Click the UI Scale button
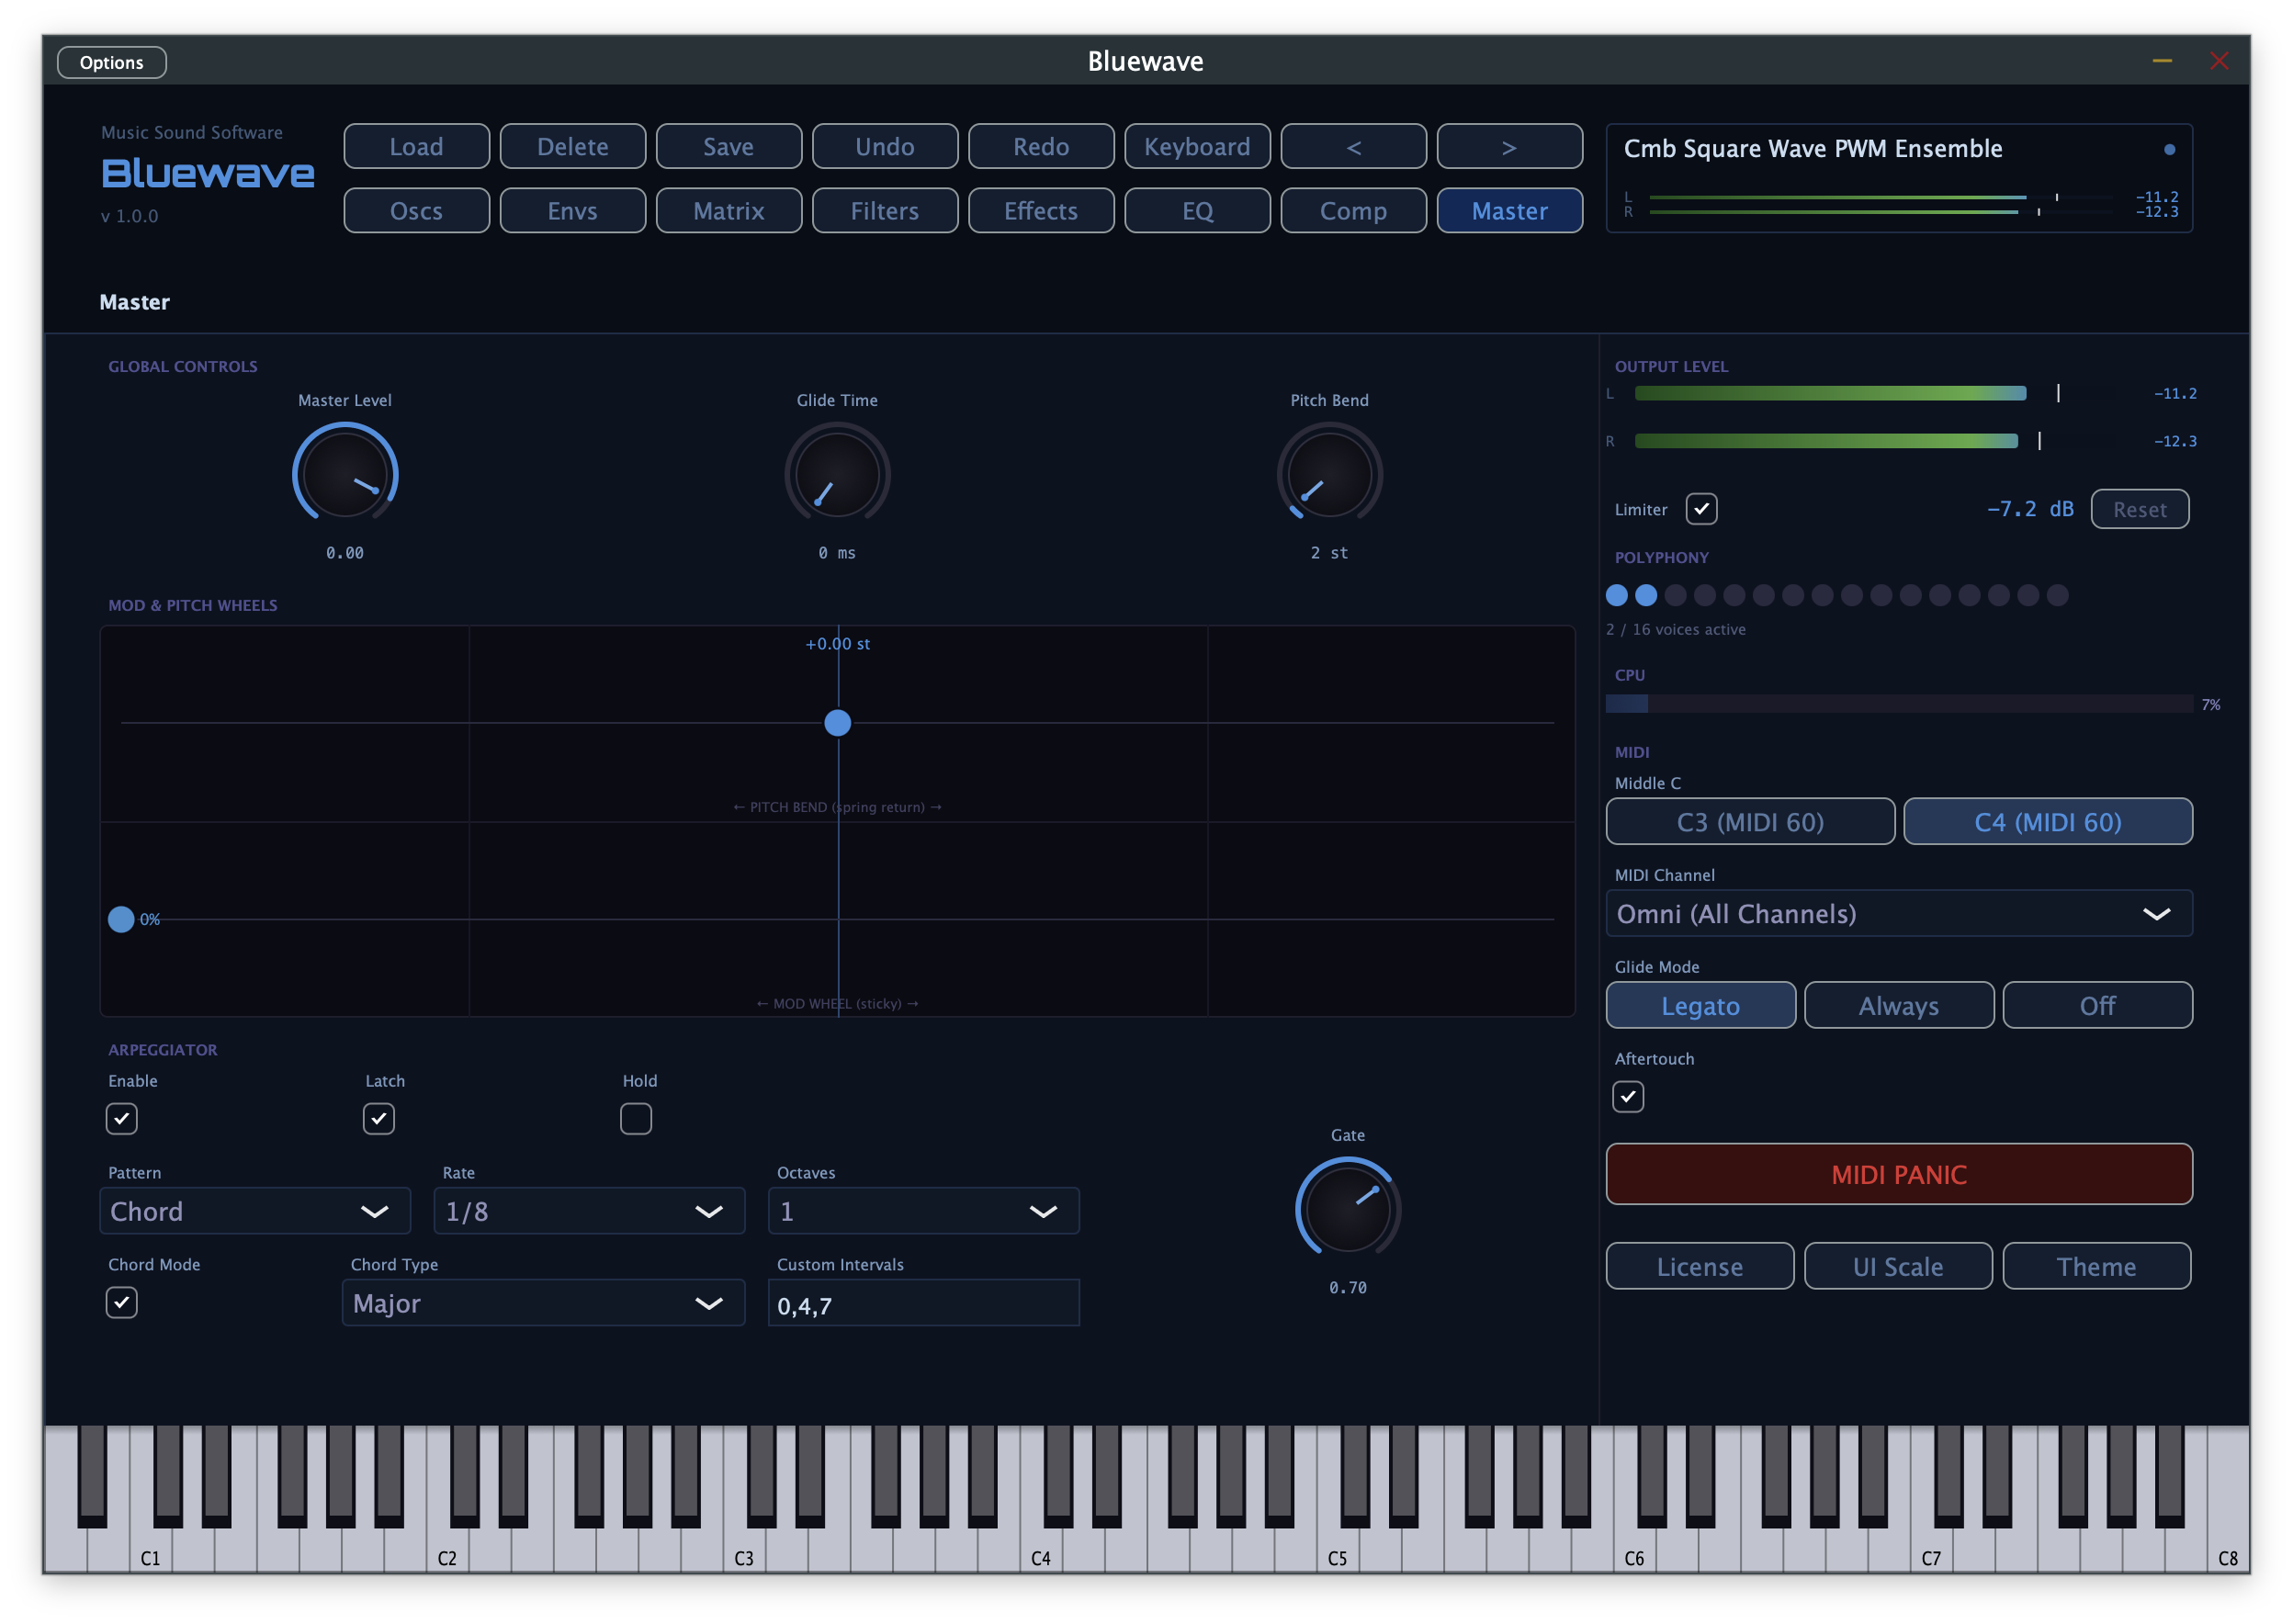This screenshot has height=1624, width=2293. [1897, 1266]
